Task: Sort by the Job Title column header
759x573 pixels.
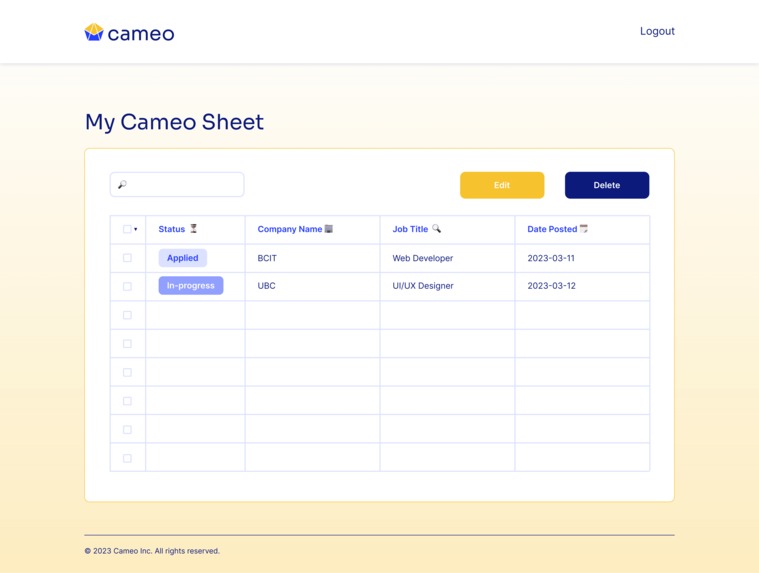Action: coord(410,229)
